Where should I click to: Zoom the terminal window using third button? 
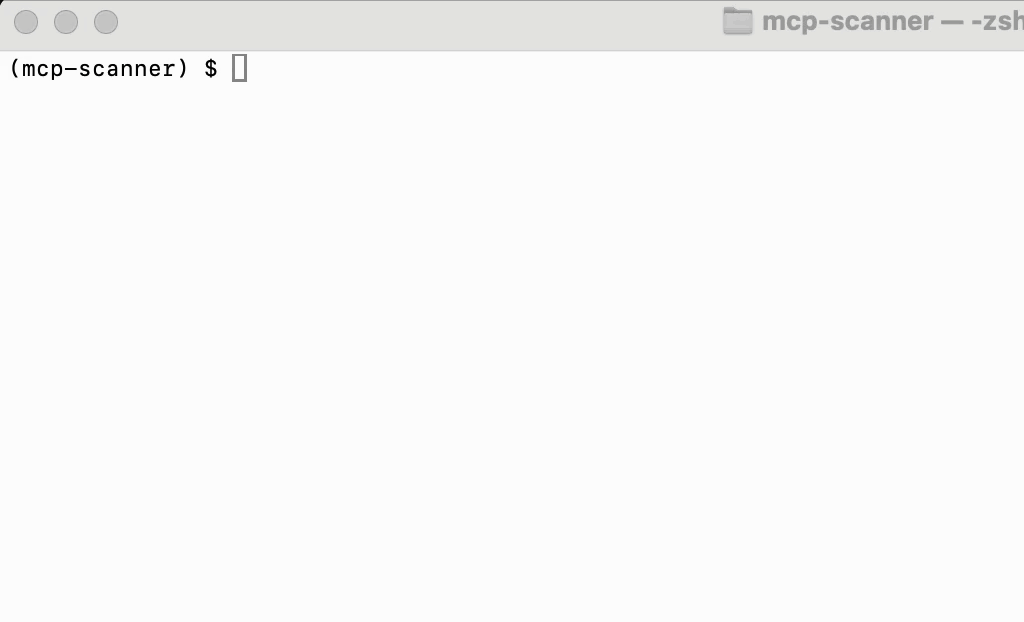click(106, 22)
